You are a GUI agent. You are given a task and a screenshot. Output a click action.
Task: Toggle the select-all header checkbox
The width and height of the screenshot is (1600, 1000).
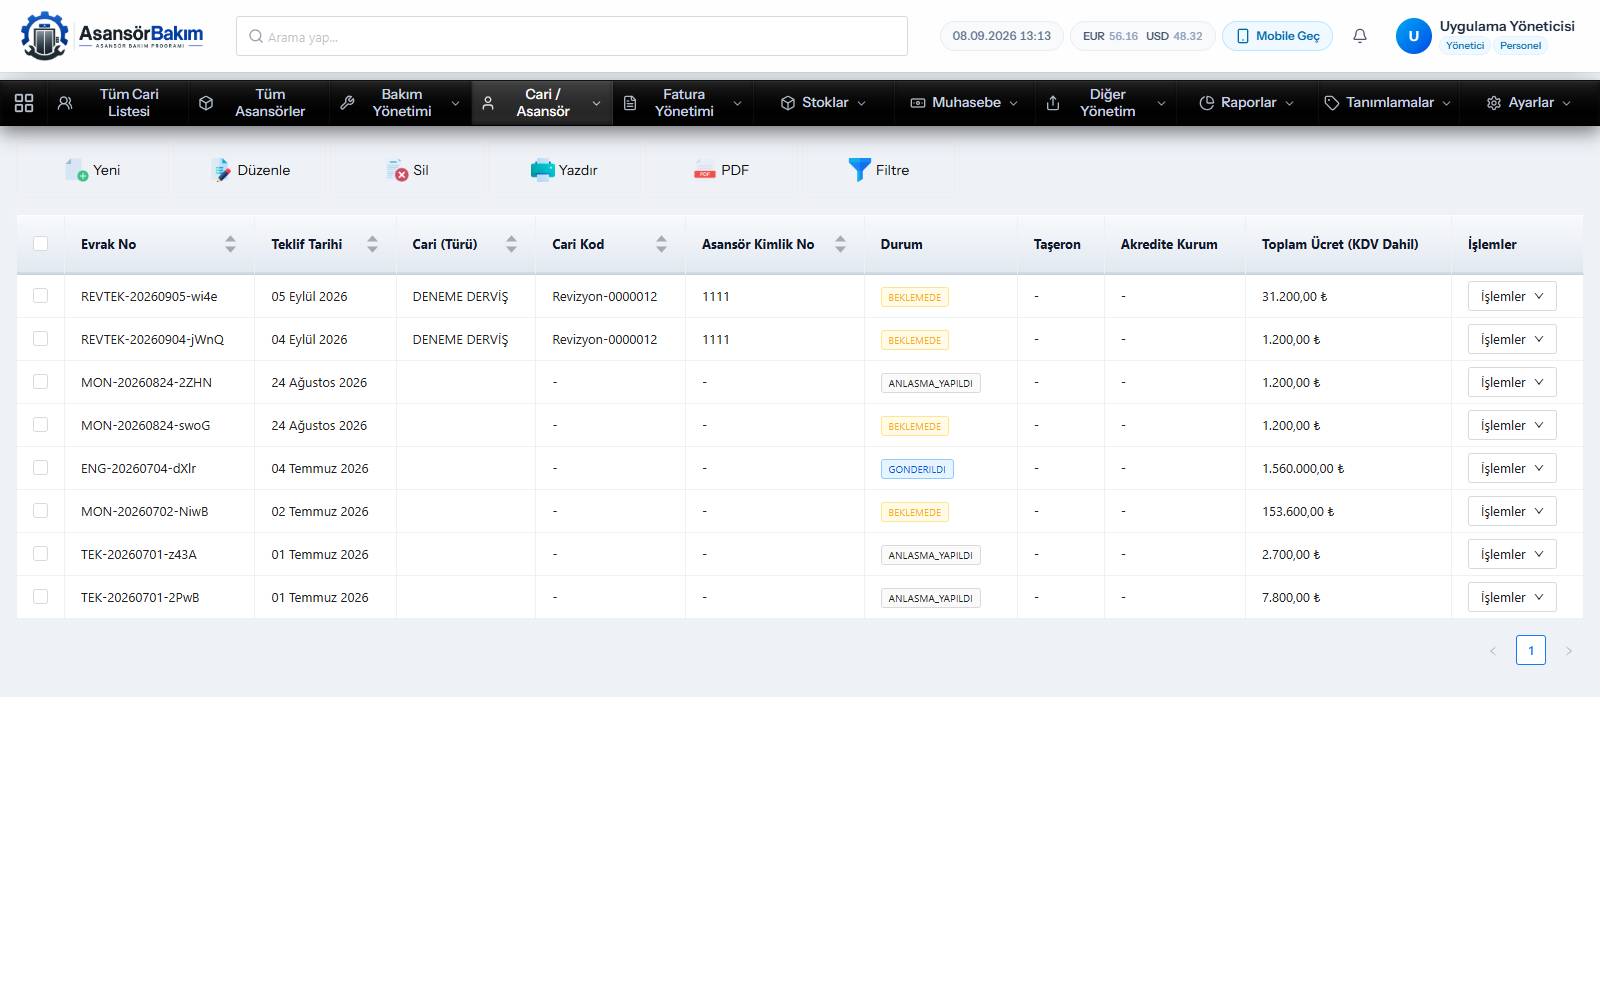pyautogui.click(x=40, y=243)
